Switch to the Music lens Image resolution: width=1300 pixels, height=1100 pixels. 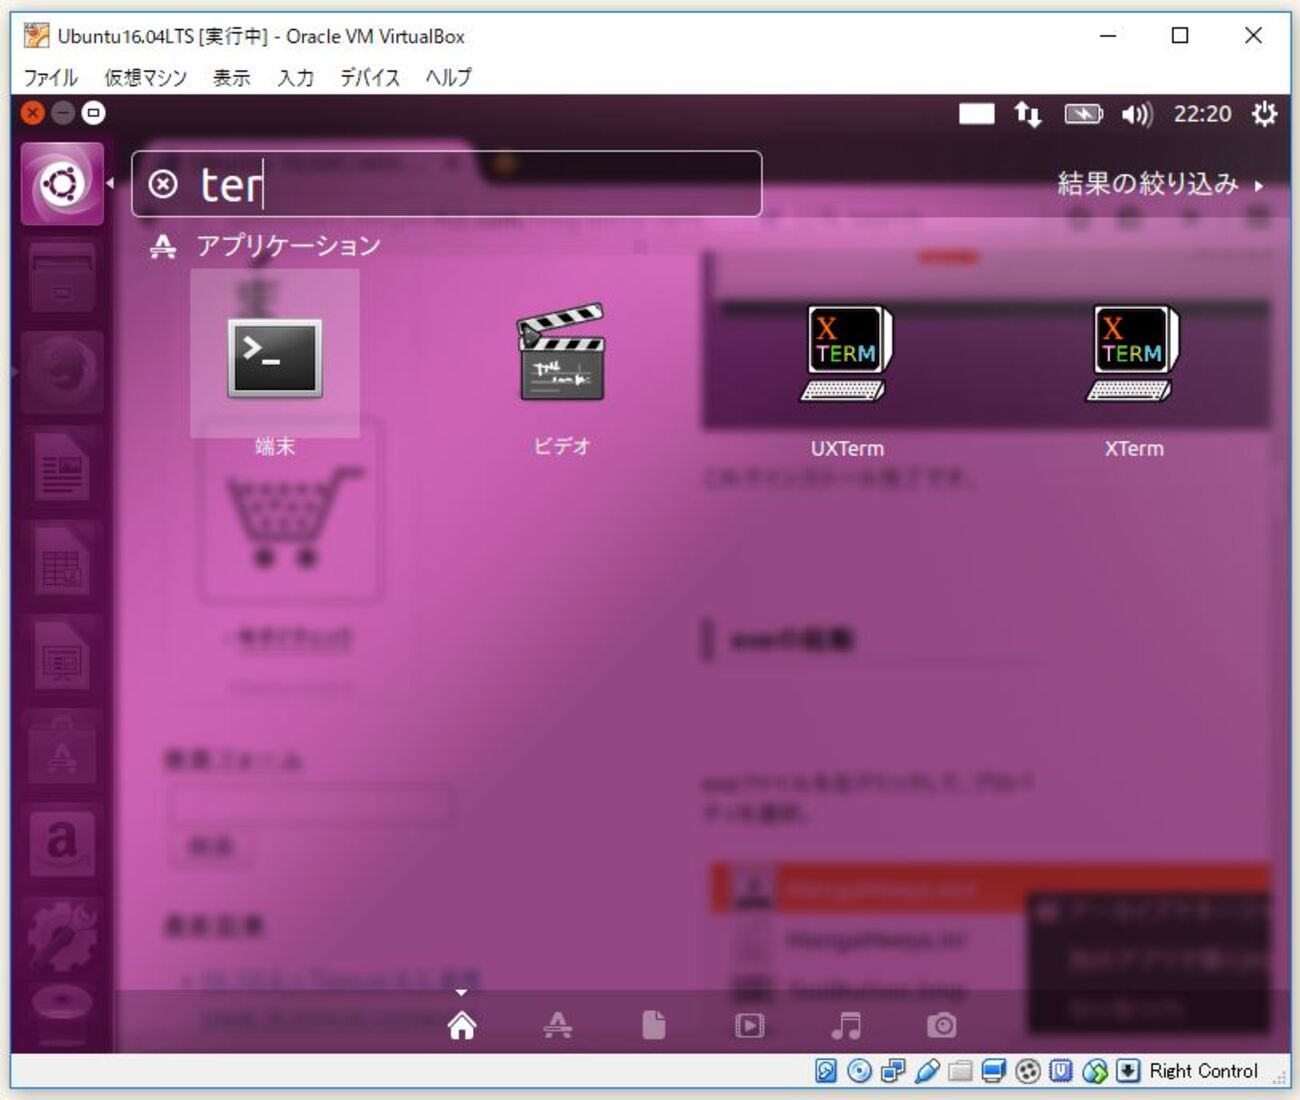846,1026
